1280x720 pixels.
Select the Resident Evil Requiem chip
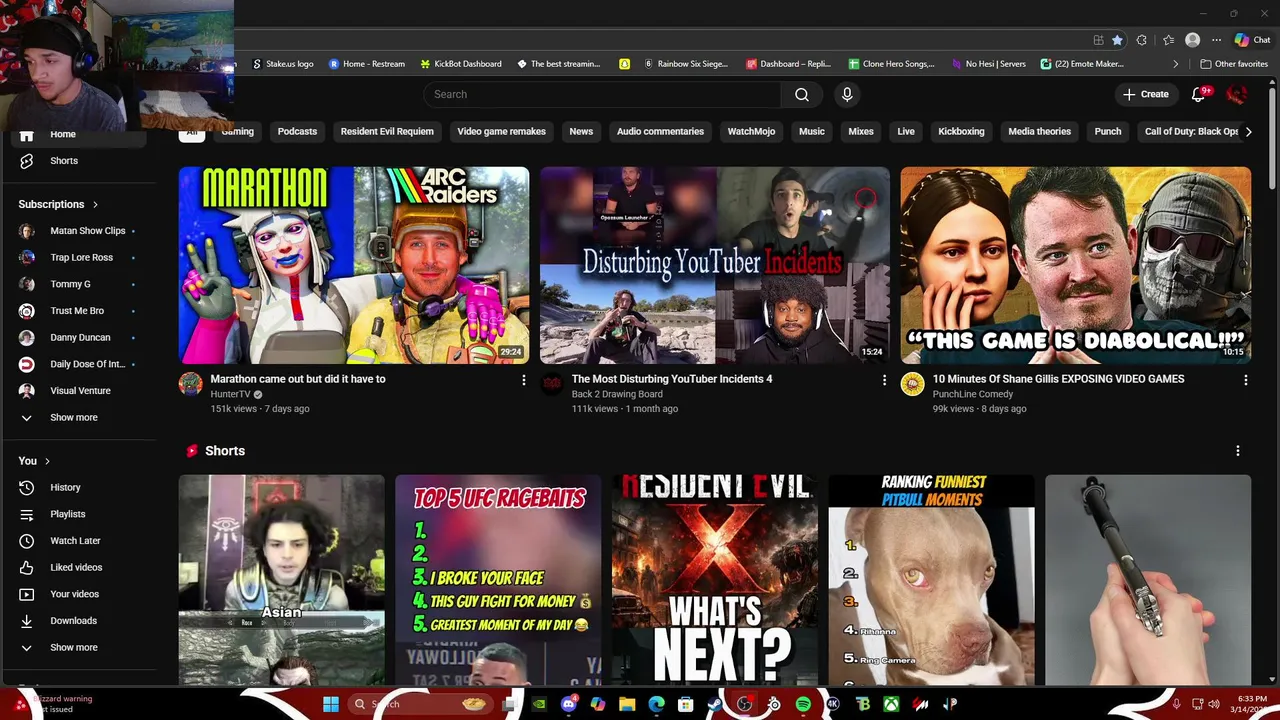click(387, 131)
